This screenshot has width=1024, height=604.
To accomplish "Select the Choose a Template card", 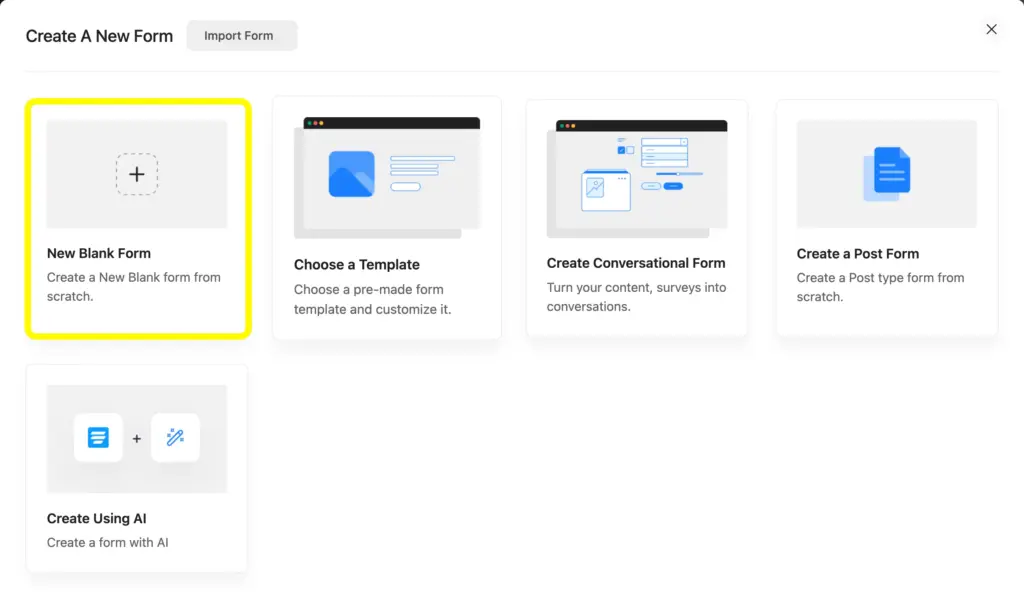I will 387,215.
